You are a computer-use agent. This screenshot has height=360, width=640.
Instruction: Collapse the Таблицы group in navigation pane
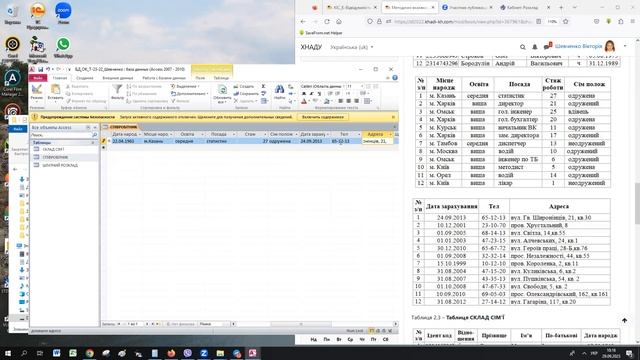pyautogui.click(x=93, y=142)
